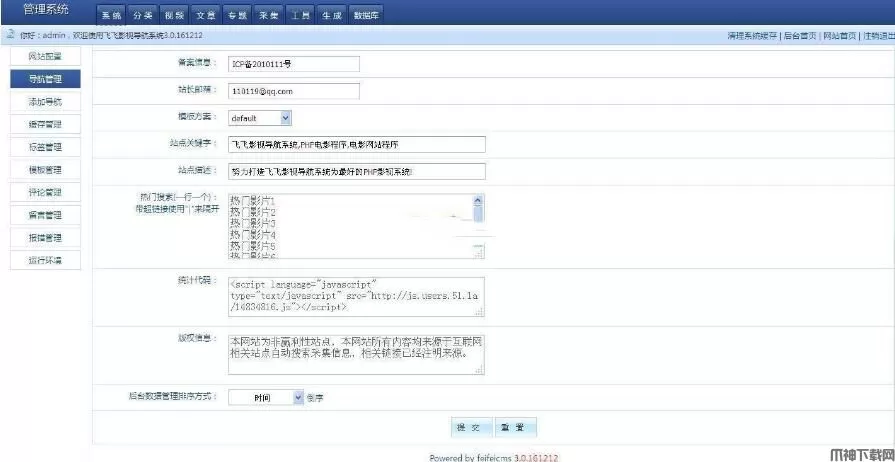
Task: Click the feifeicms footer link
Action: point(494,457)
